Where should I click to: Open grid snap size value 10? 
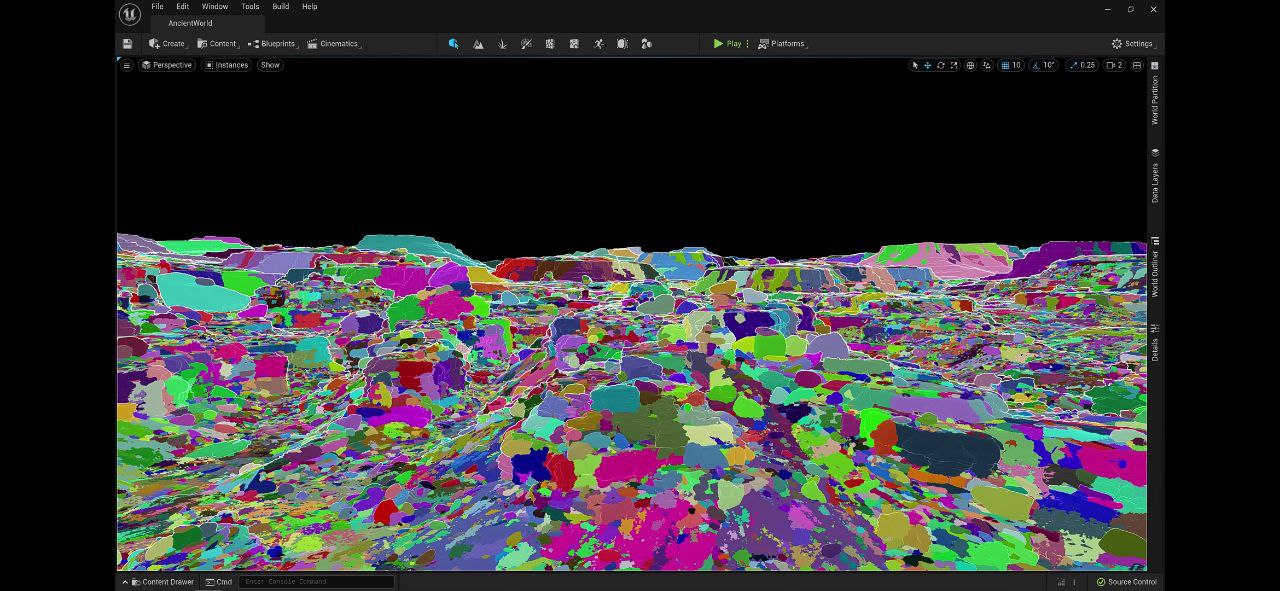pyautogui.click(x=1017, y=65)
